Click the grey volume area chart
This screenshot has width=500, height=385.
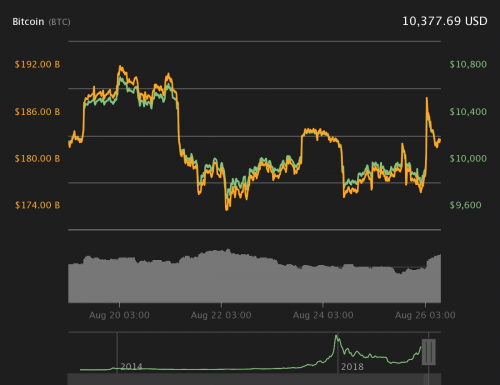254,277
